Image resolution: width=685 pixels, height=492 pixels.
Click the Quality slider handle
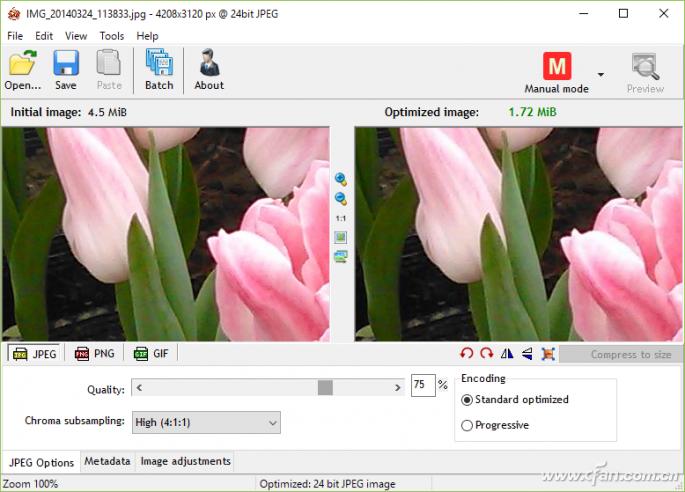click(325, 387)
